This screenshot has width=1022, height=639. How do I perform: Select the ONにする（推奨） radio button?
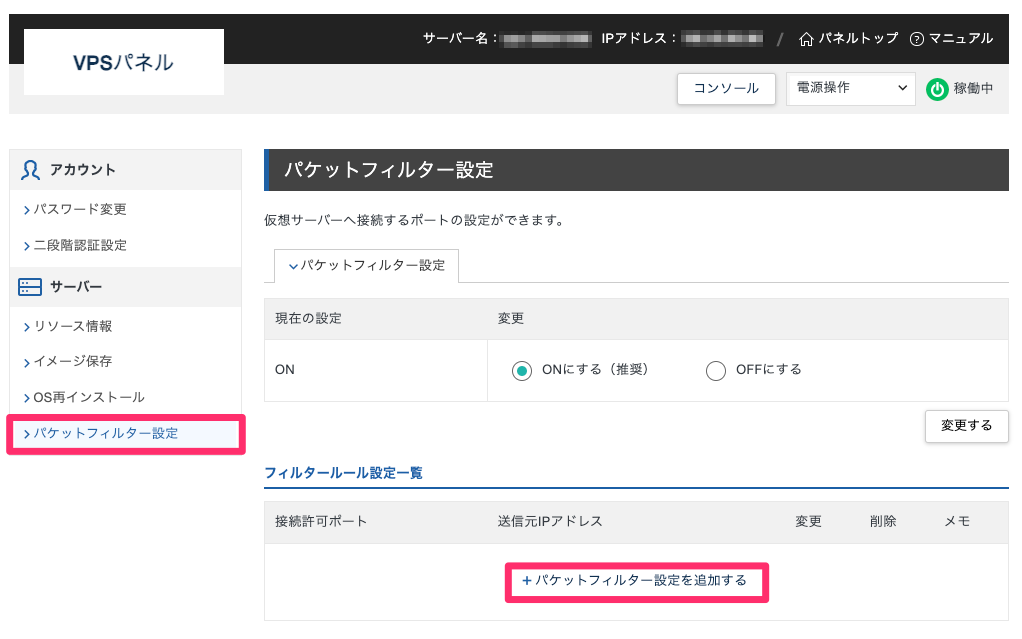[x=521, y=370]
